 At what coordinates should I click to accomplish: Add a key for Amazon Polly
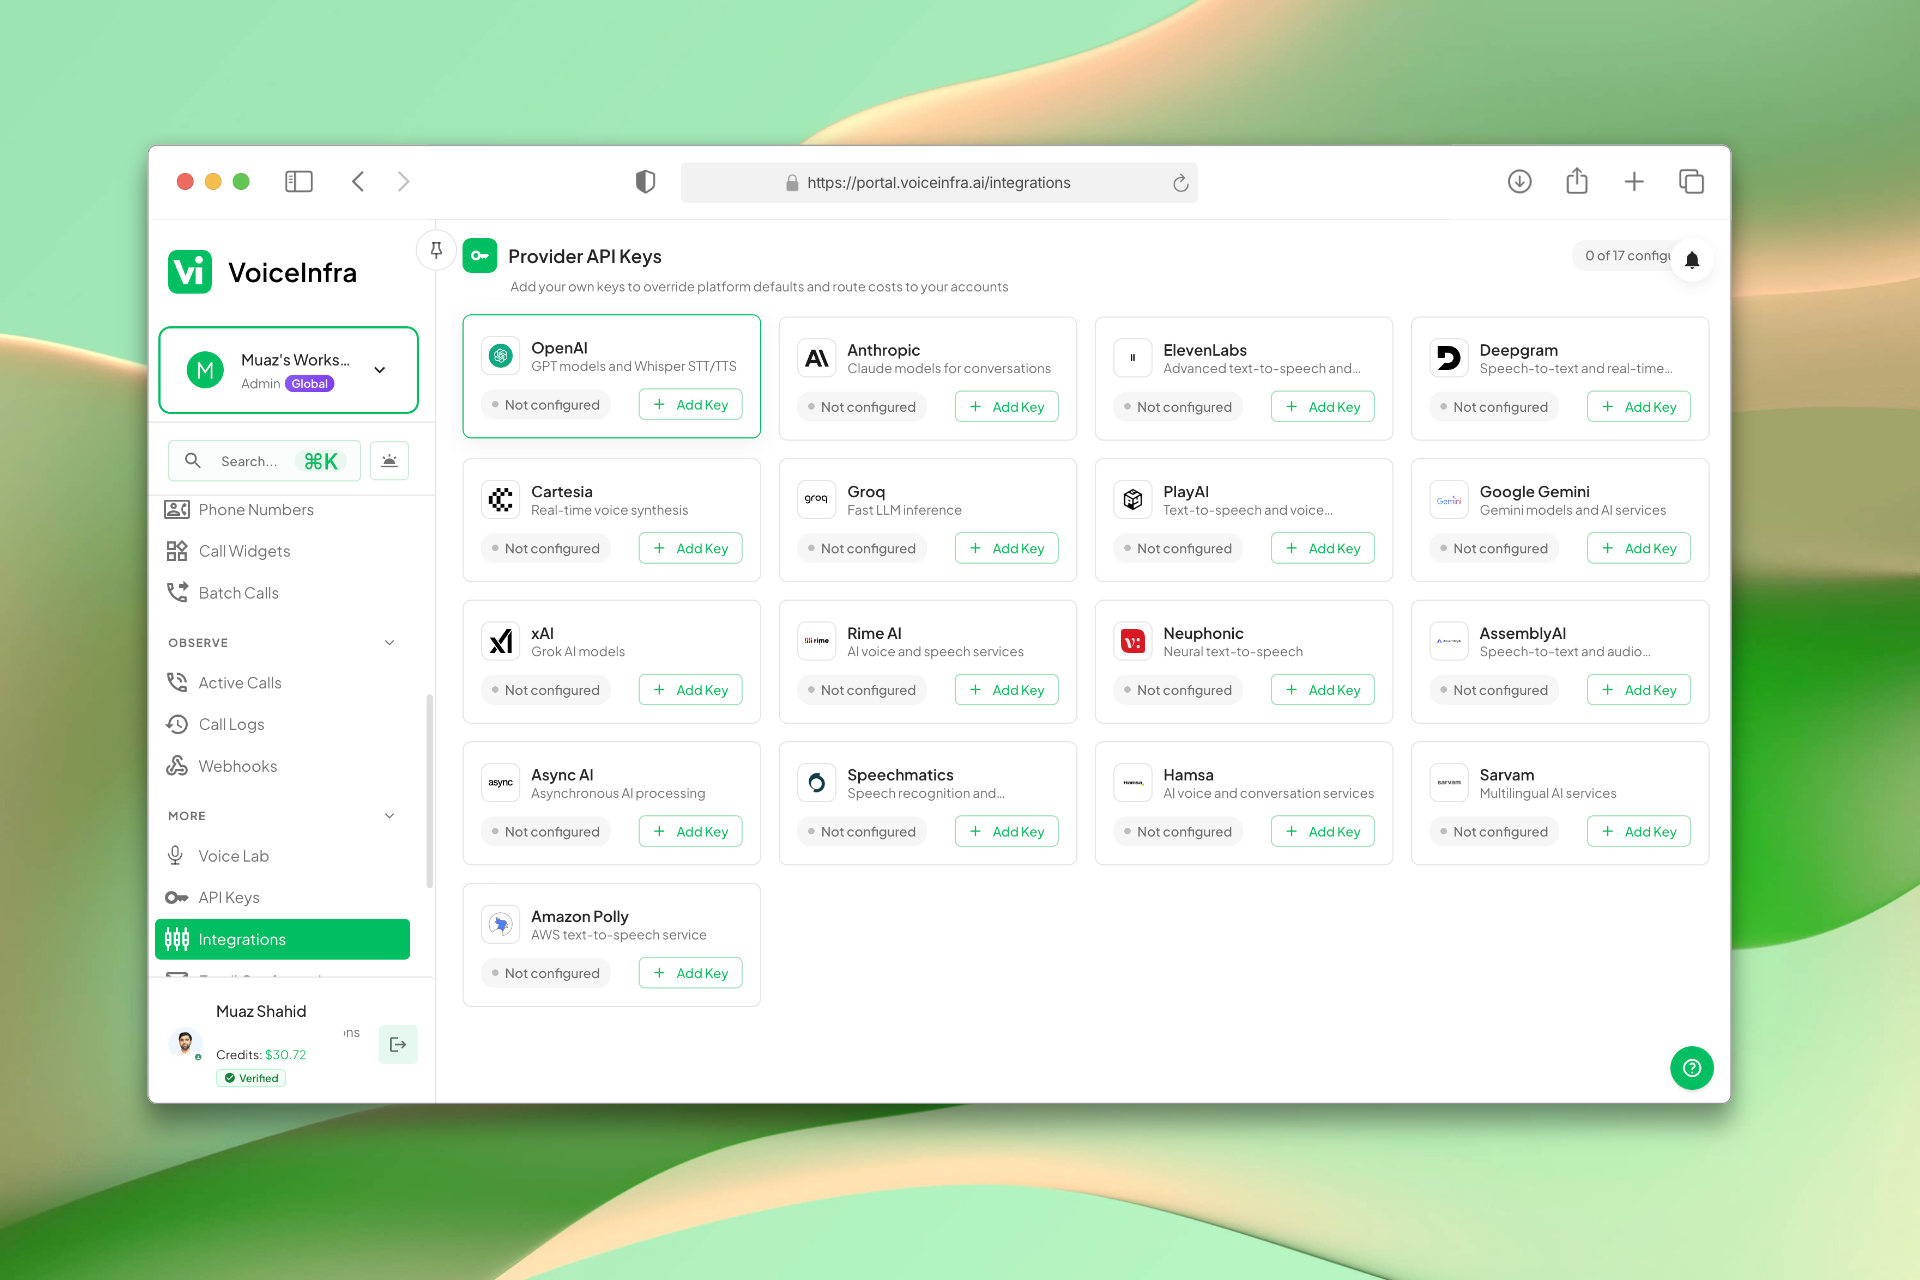(x=691, y=973)
